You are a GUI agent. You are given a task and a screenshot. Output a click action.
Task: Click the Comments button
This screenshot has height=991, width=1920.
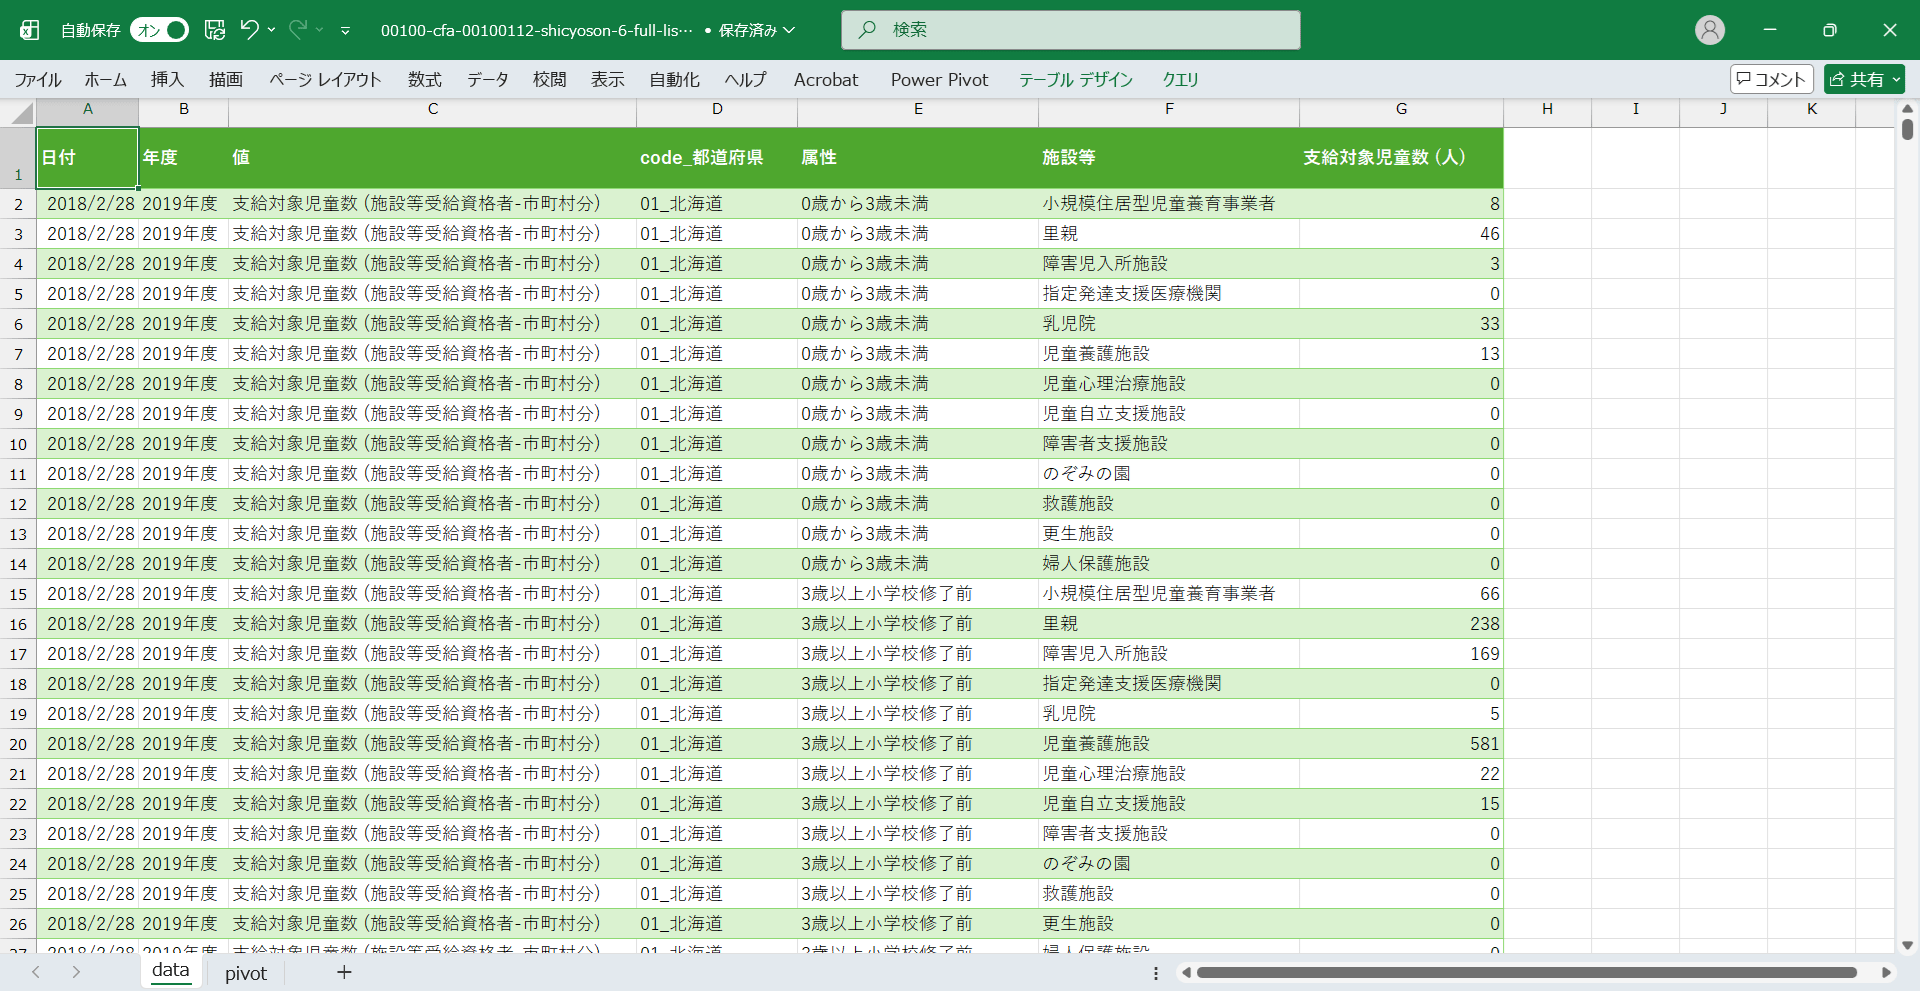pyautogui.click(x=1771, y=79)
